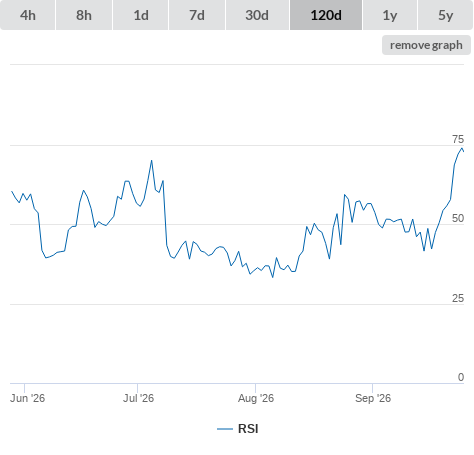Image resolution: width=474 pixels, height=455 pixels.
Task: Click the Aug '26 axis label
Action: pyautogui.click(x=256, y=398)
